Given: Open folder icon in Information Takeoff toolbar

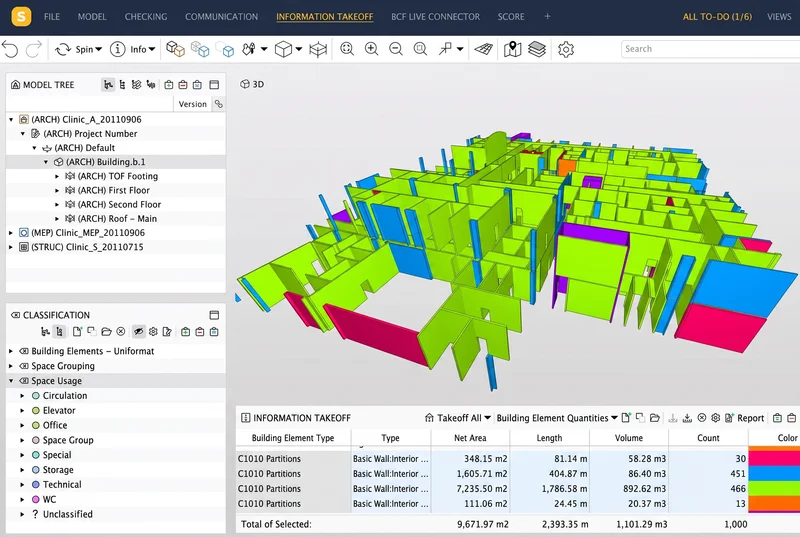Looking at the screenshot, I should tap(655, 418).
